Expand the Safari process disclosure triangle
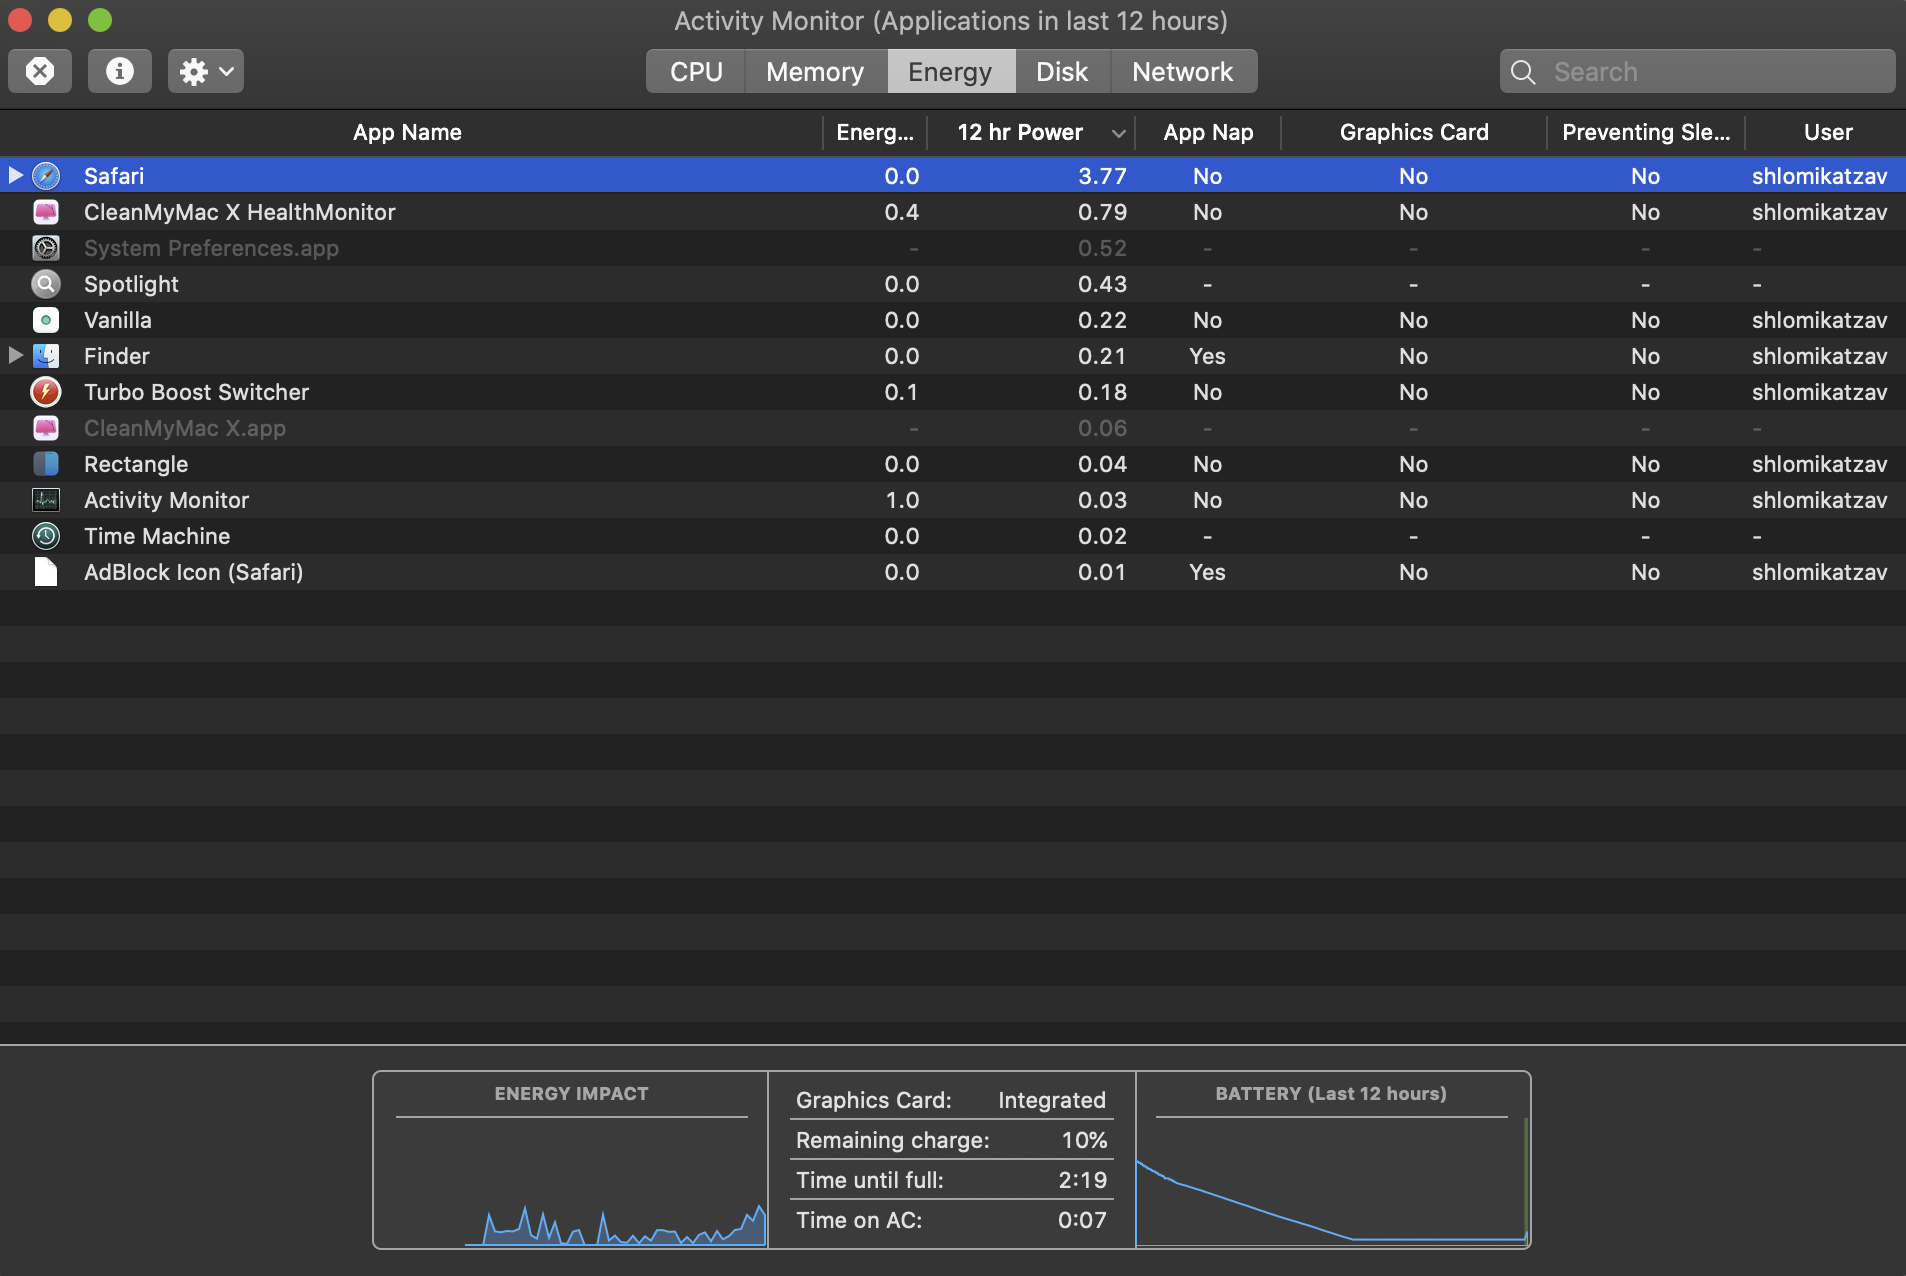 coord(15,176)
